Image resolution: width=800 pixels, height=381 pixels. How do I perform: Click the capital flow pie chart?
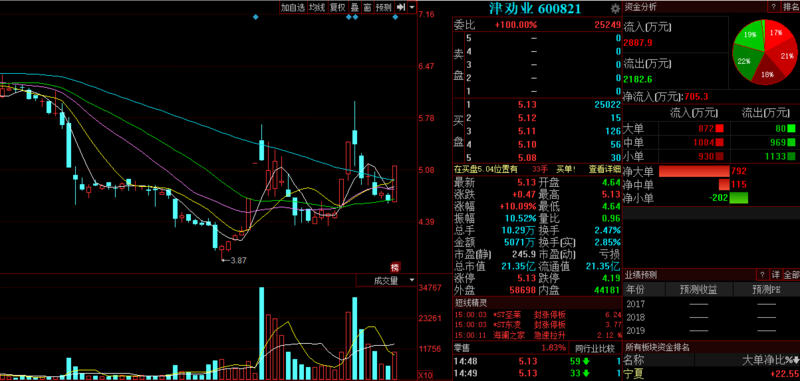[763, 52]
